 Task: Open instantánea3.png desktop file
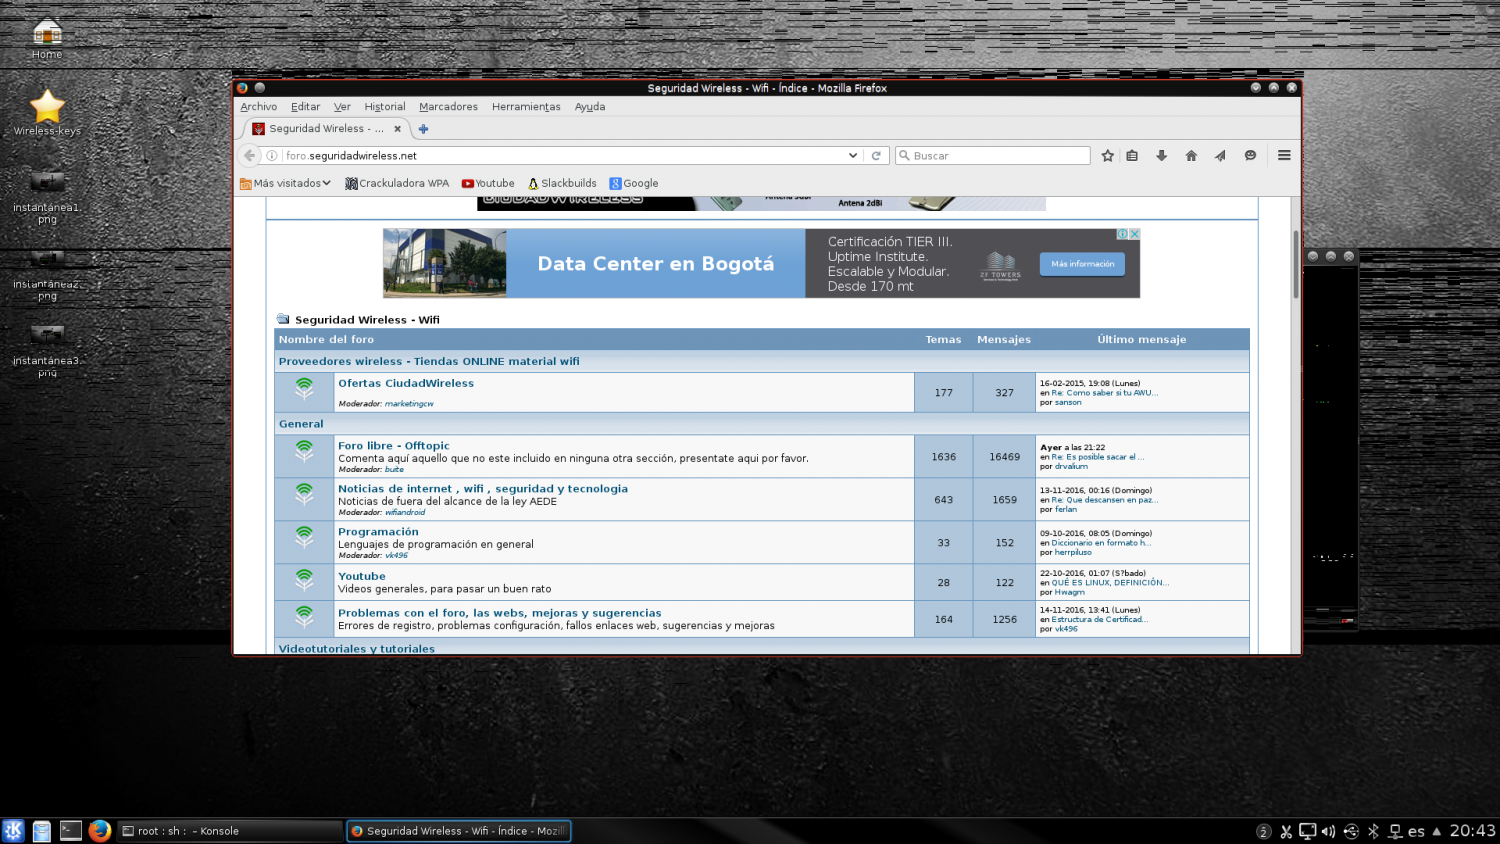click(x=47, y=349)
